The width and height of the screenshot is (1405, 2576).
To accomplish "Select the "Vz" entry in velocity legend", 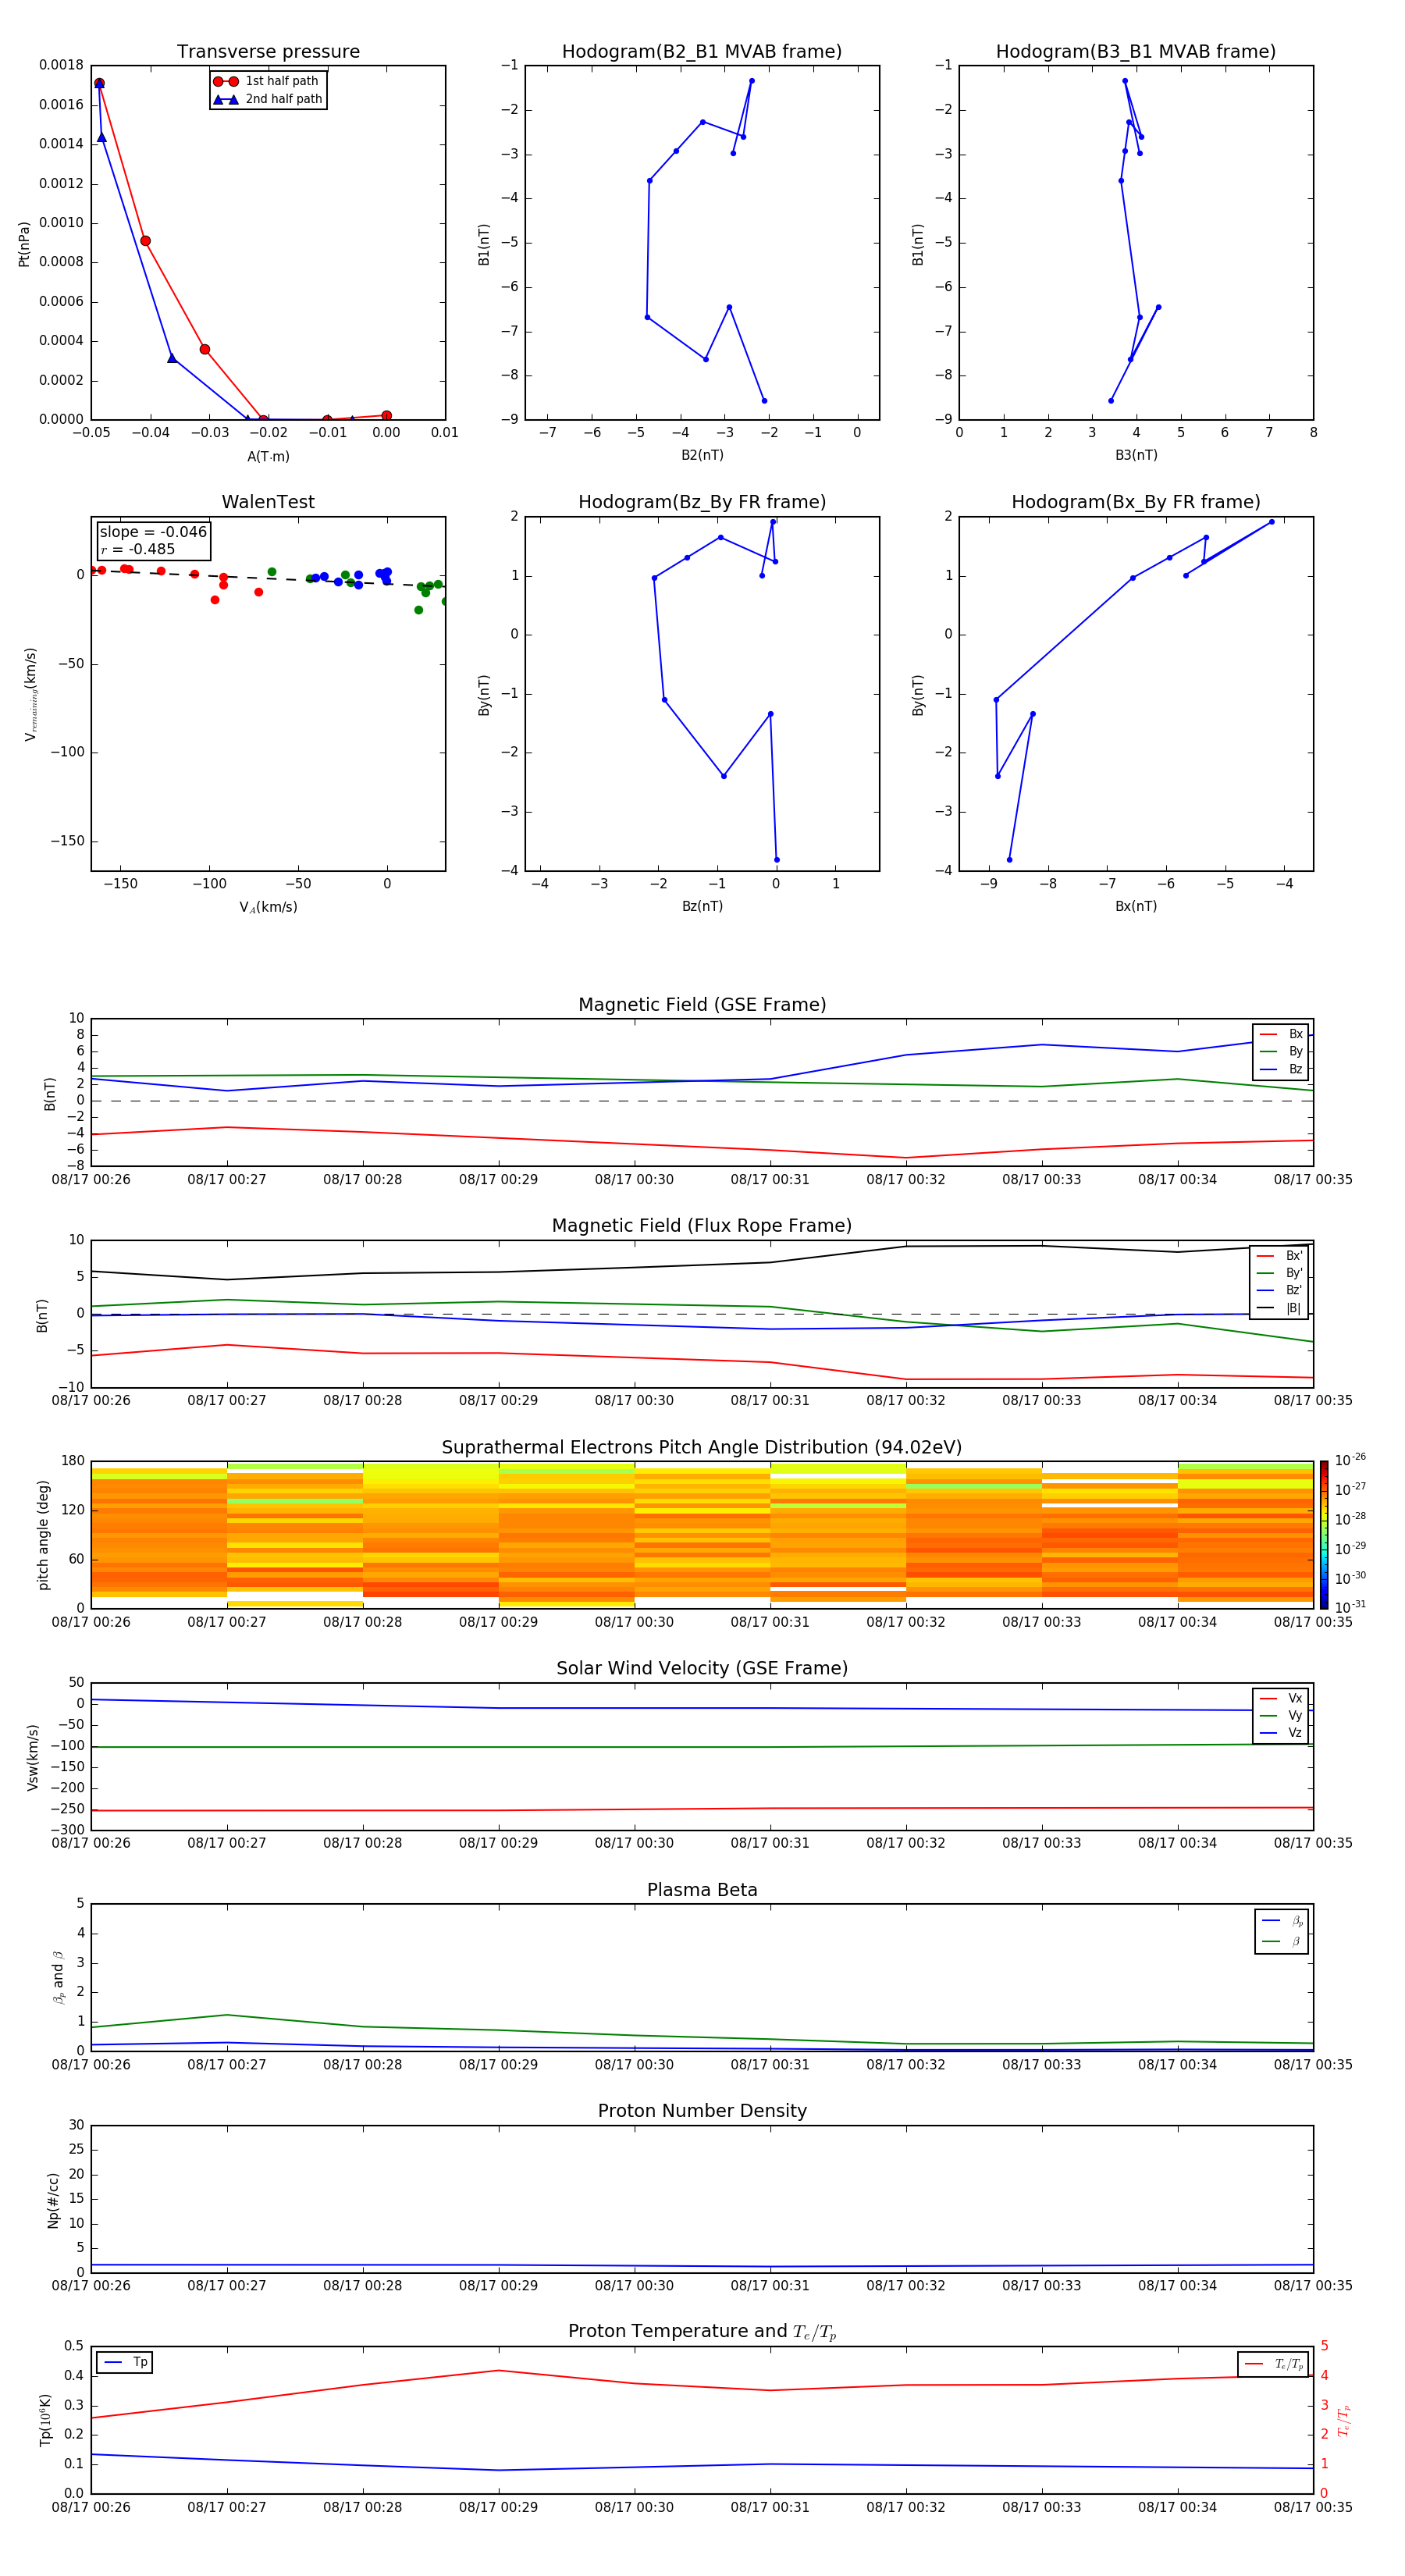I will point(1281,1733).
